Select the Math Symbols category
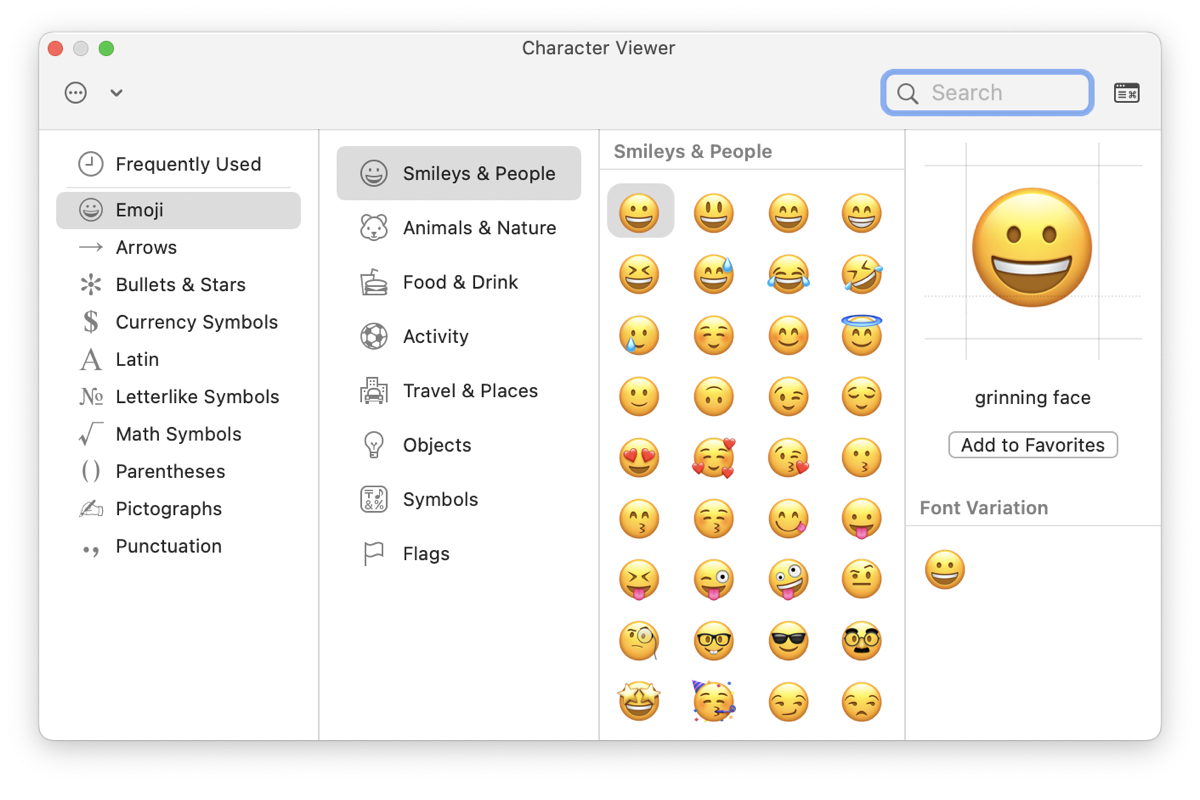 178,434
